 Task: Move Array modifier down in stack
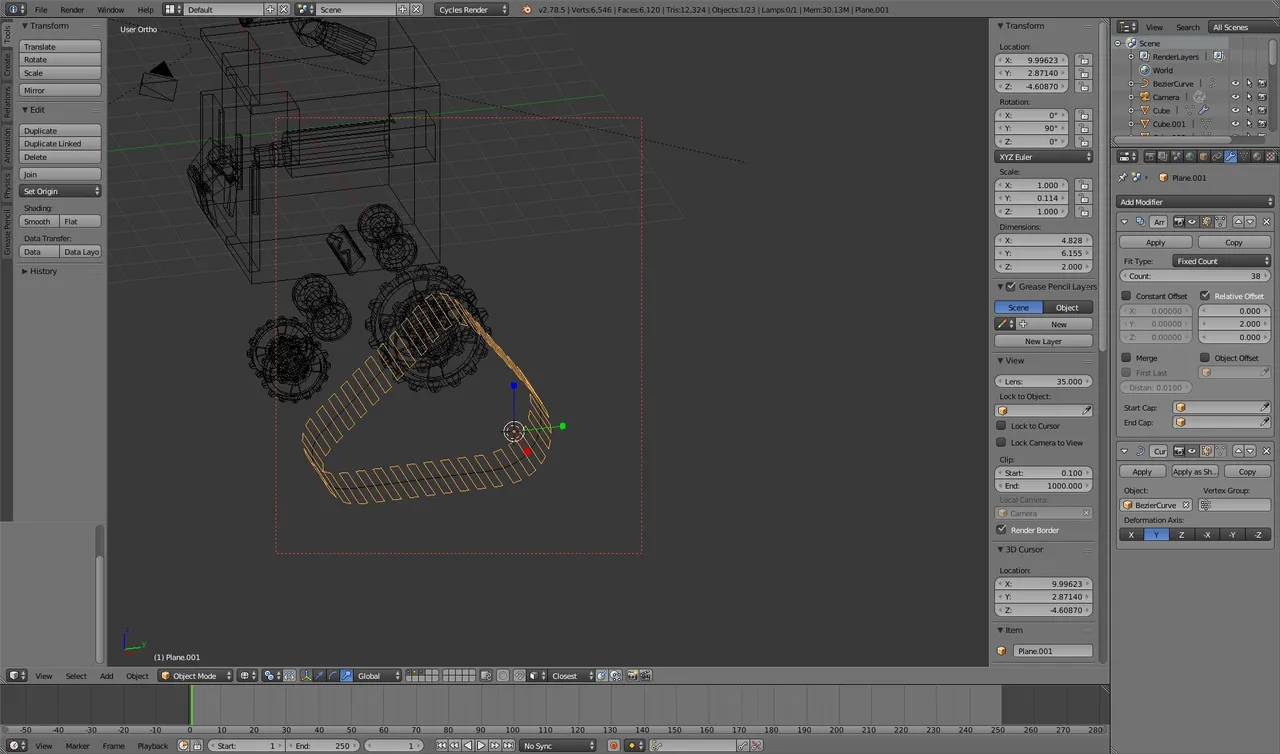[1250, 222]
